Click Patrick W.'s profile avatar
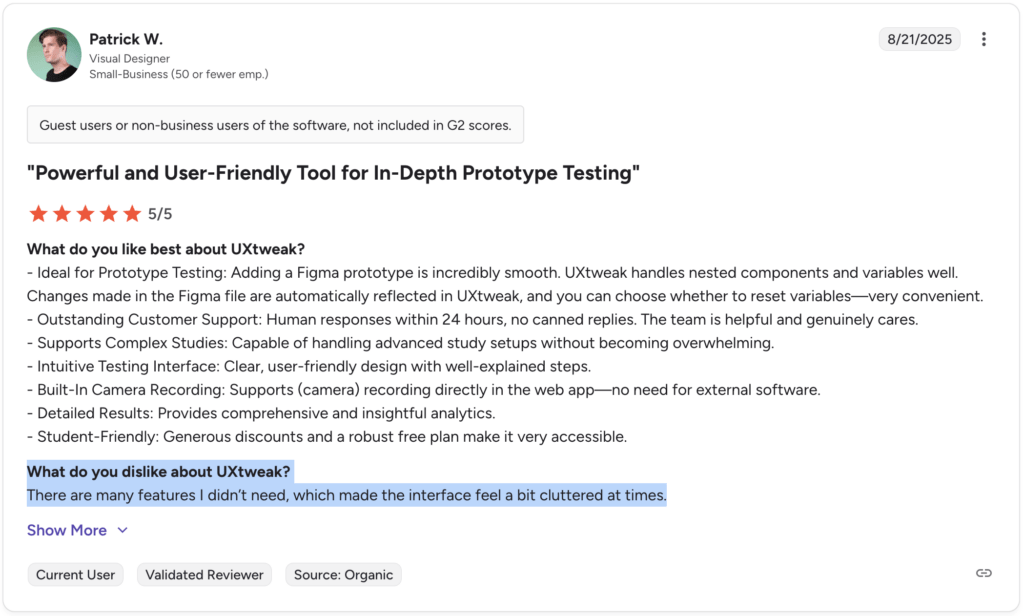 pos(54,54)
